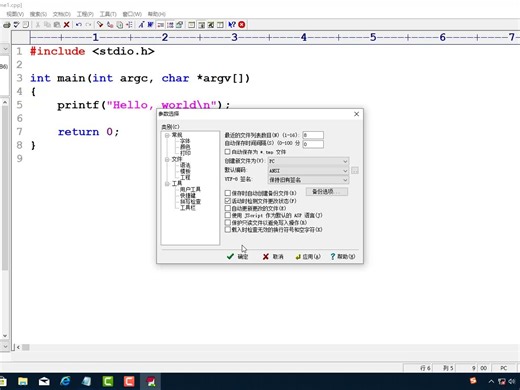Open the green C app on the taskbar
Screen dimensions: 520x390
coord(108,381)
